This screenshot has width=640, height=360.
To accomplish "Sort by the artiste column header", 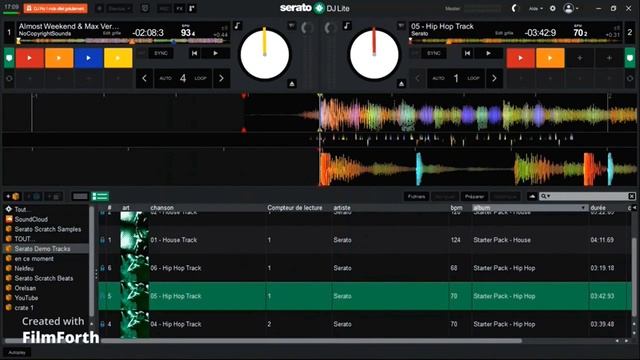I will pyautogui.click(x=342, y=208).
